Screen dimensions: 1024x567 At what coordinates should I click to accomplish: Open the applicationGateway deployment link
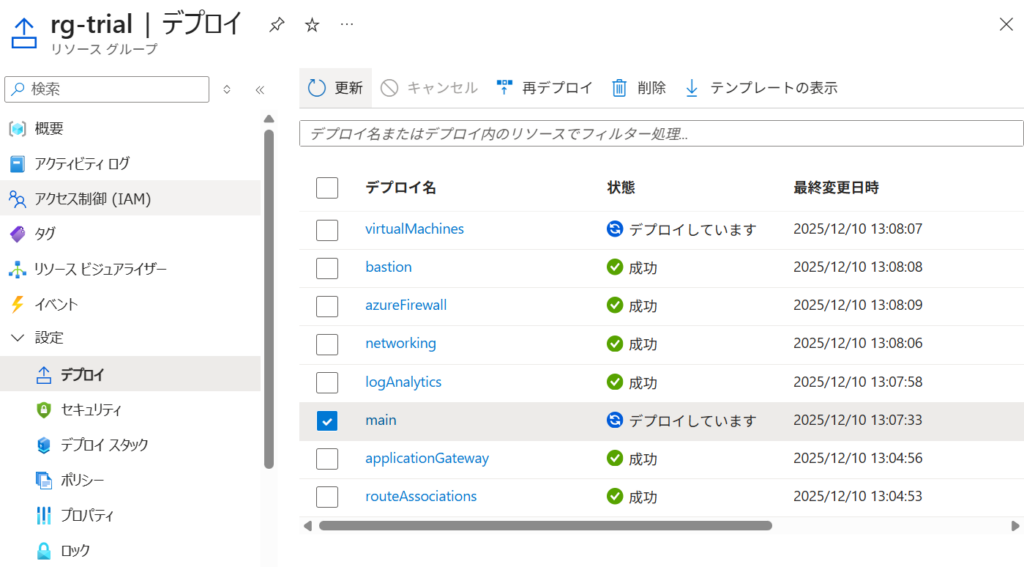pos(427,458)
